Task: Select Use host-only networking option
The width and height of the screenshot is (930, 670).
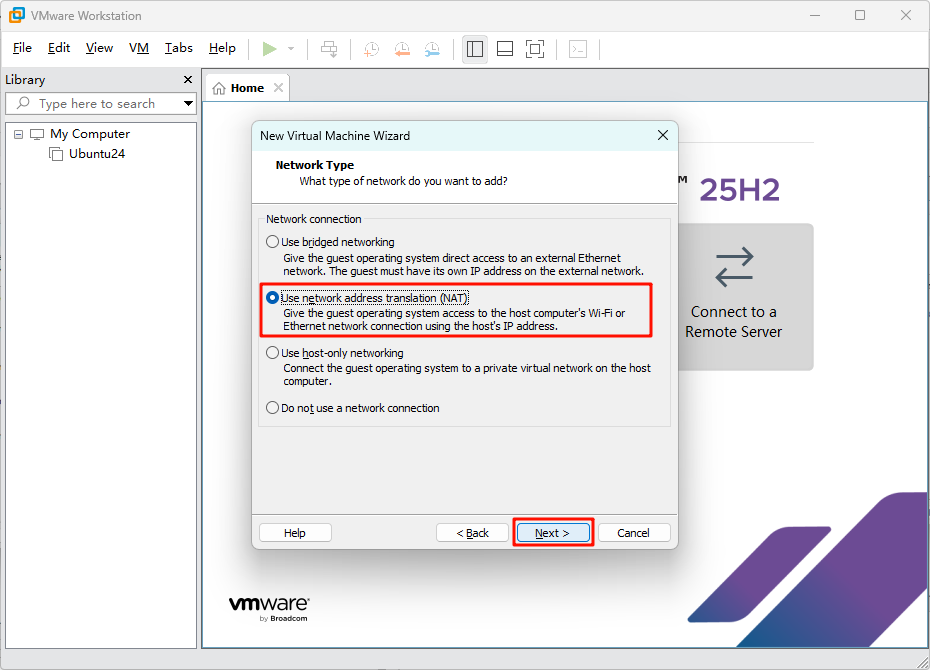Action: [x=335, y=353]
